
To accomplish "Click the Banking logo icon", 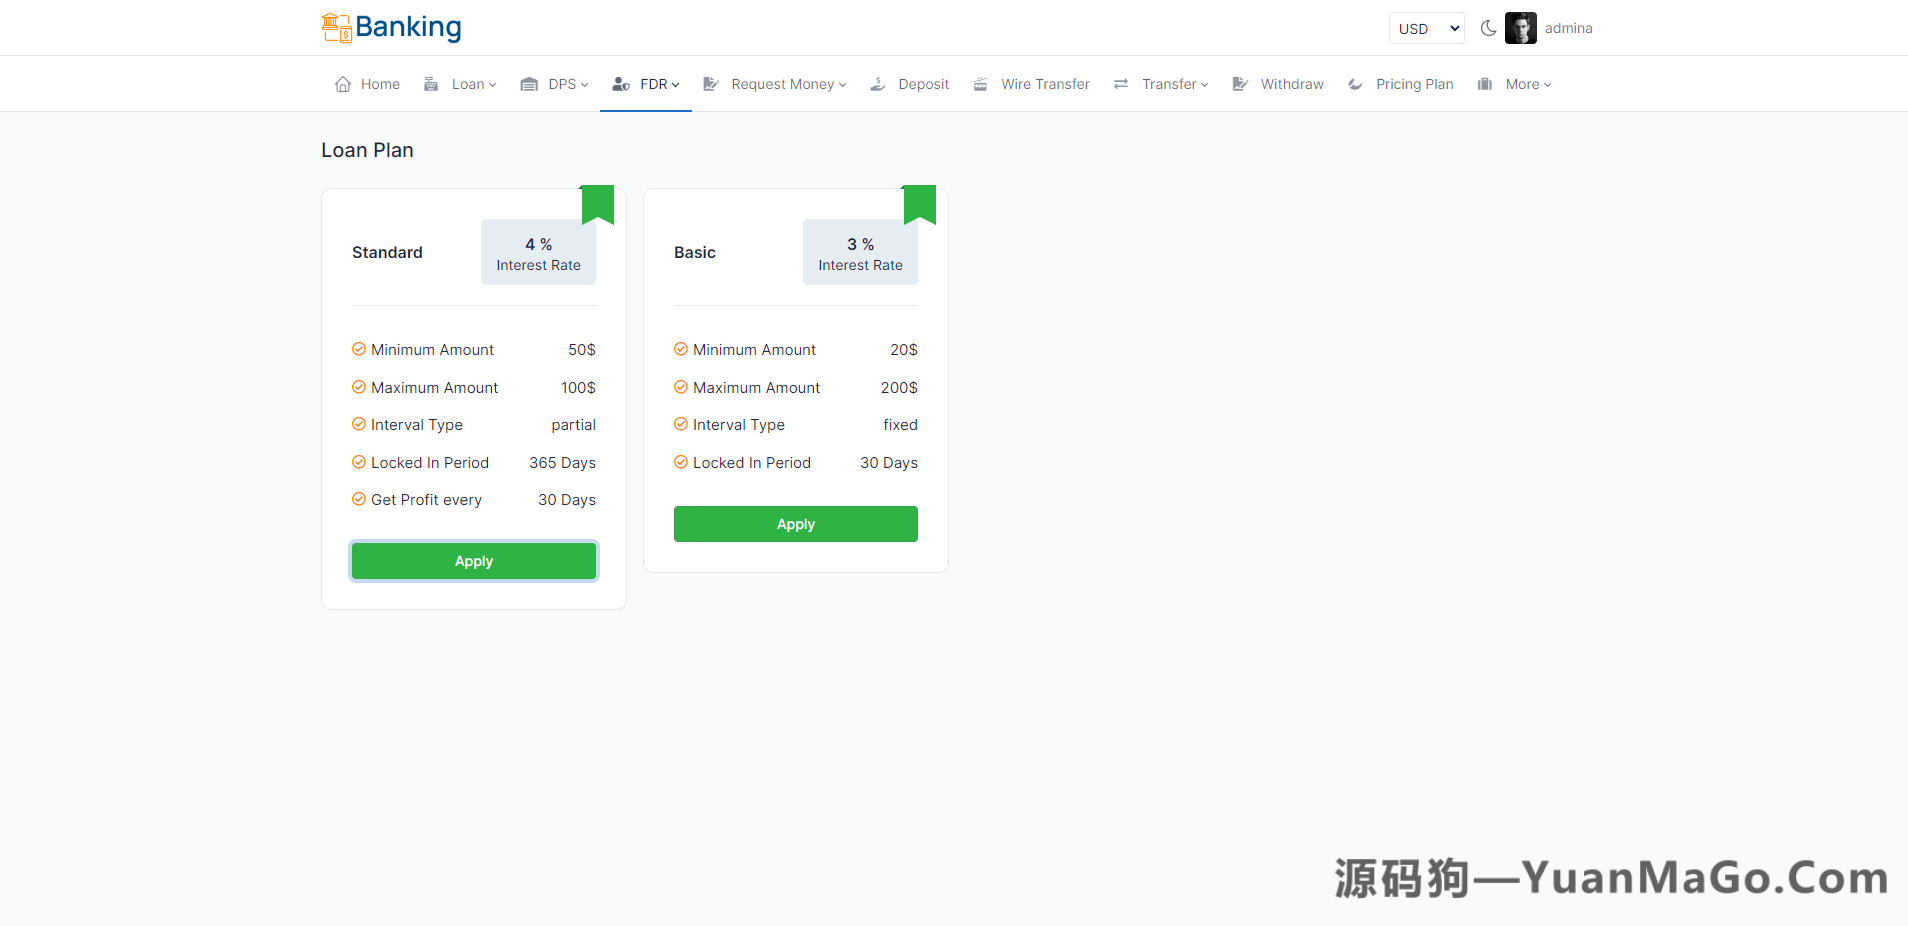I will pyautogui.click(x=336, y=28).
